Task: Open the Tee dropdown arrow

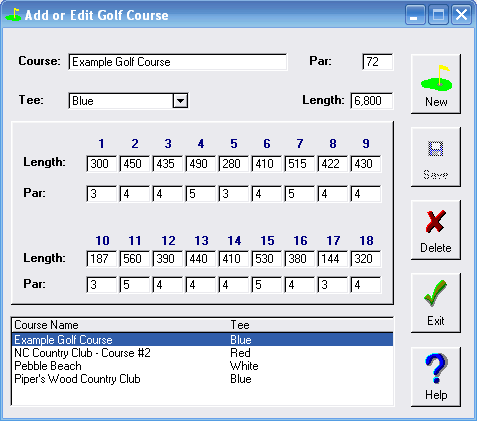Action: (x=180, y=101)
